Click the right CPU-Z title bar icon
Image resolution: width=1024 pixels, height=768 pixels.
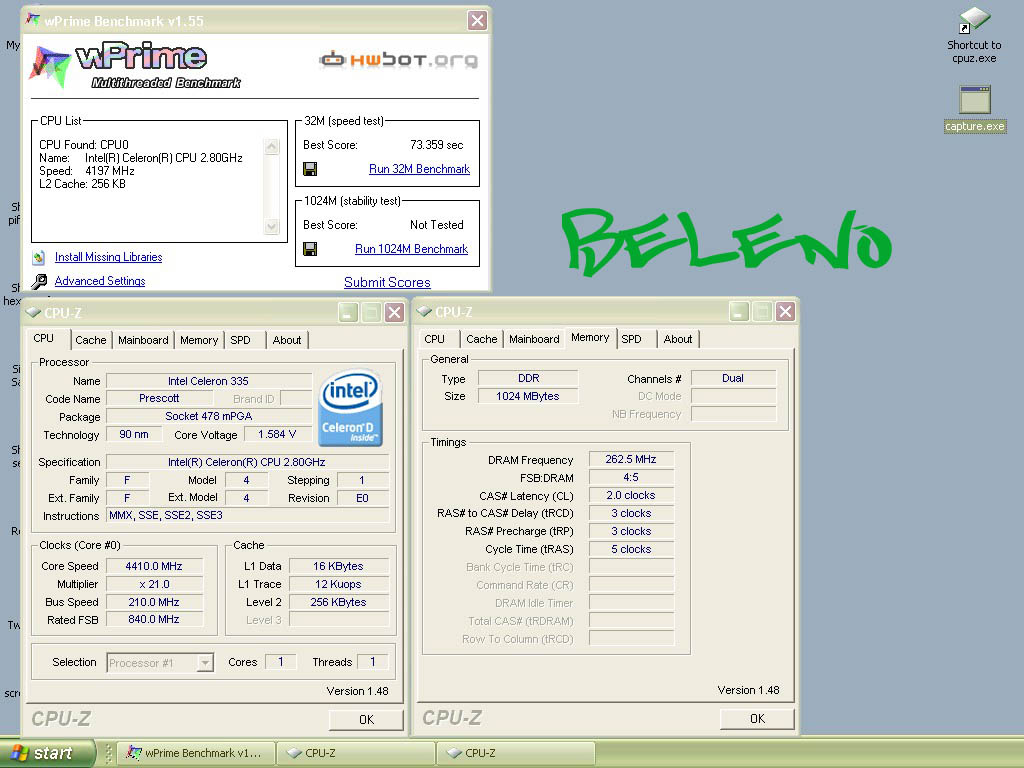coord(424,312)
